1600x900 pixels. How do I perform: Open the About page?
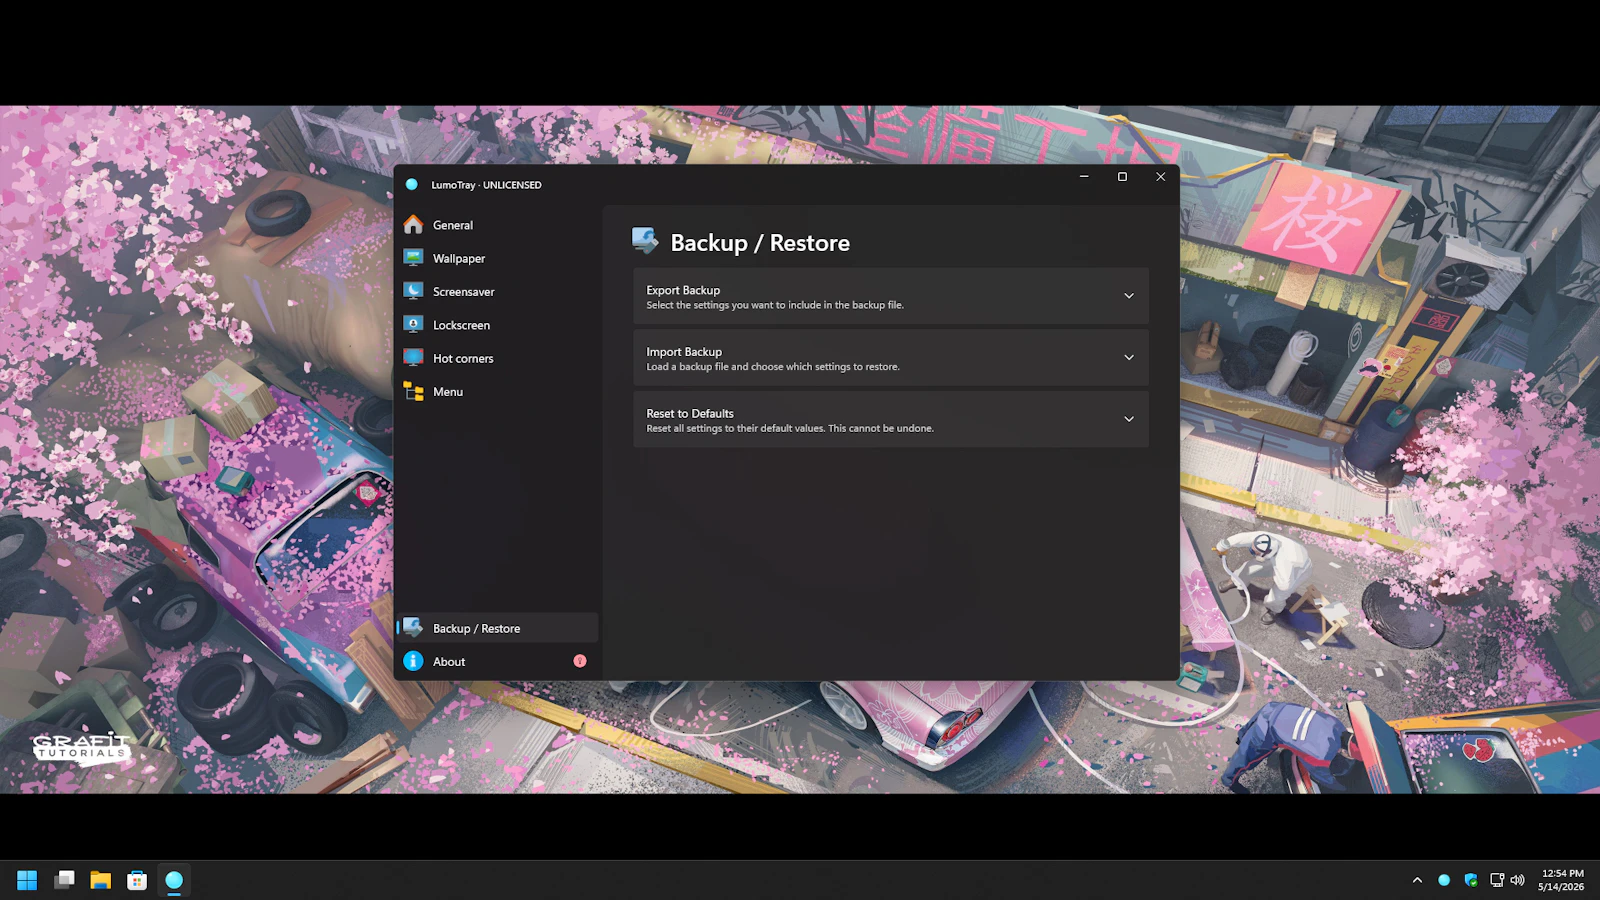point(498,661)
